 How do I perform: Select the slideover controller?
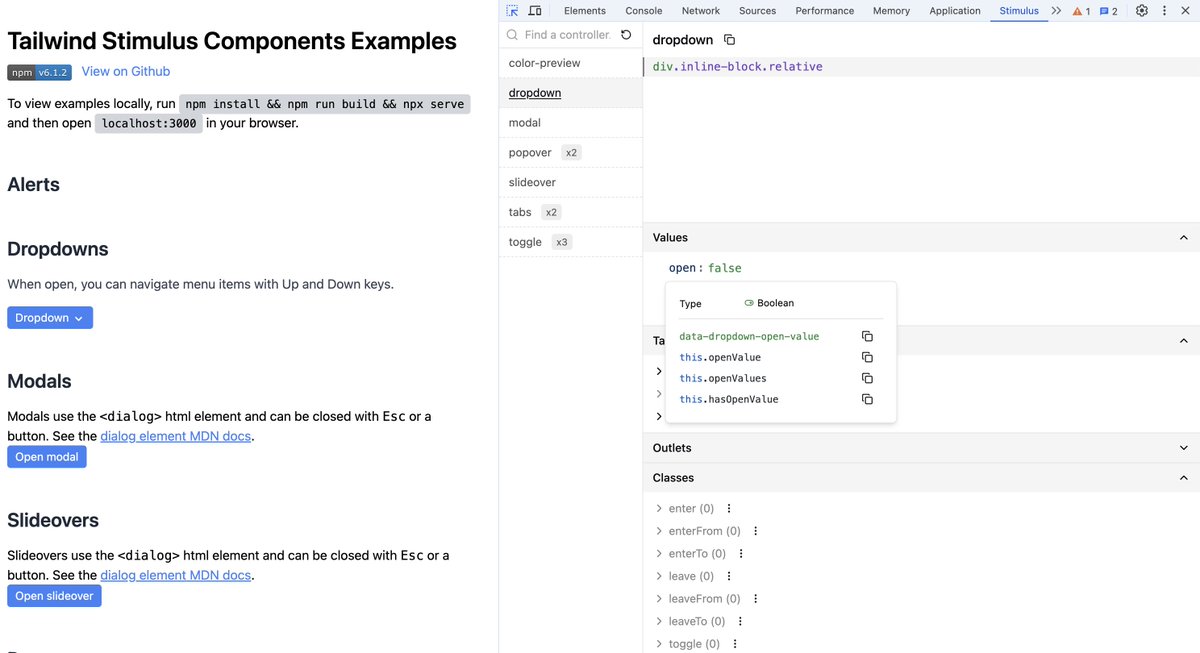tap(571, 182)
